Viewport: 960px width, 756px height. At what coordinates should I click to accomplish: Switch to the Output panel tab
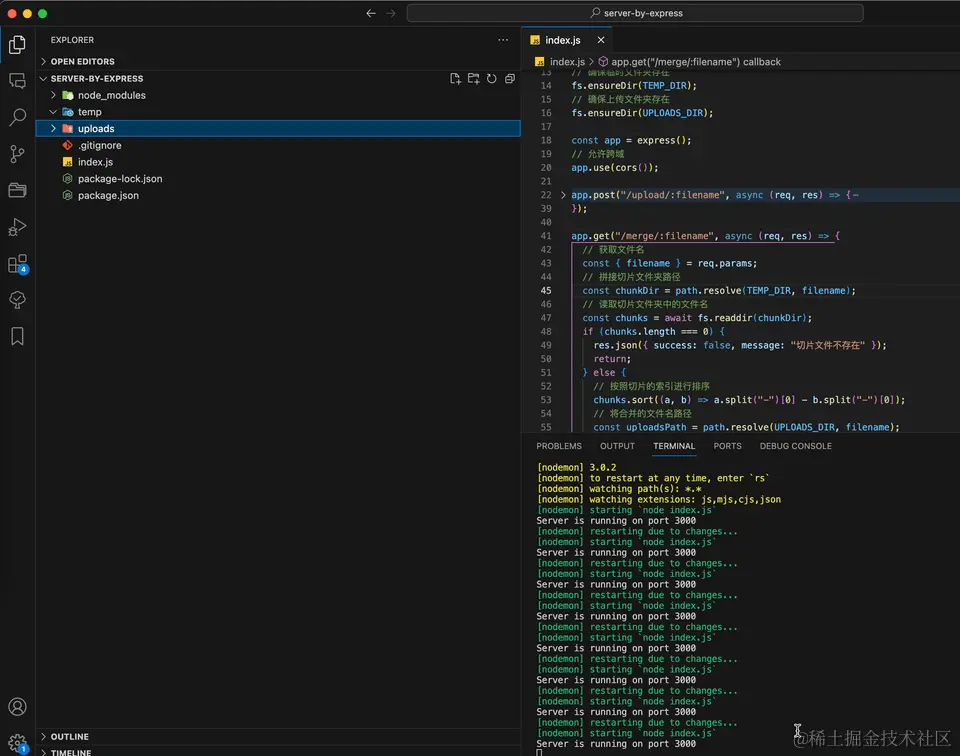click(617, 446)
